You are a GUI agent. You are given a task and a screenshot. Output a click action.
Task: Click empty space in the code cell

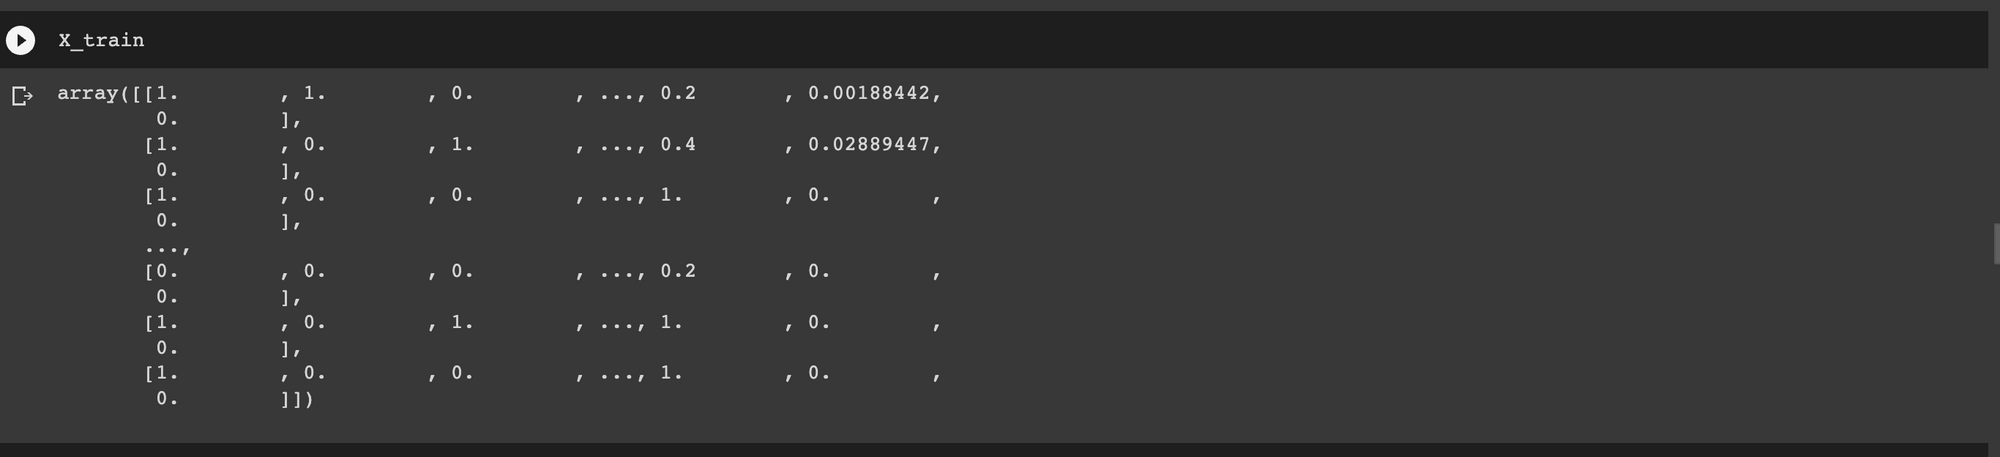point(1000,40)
